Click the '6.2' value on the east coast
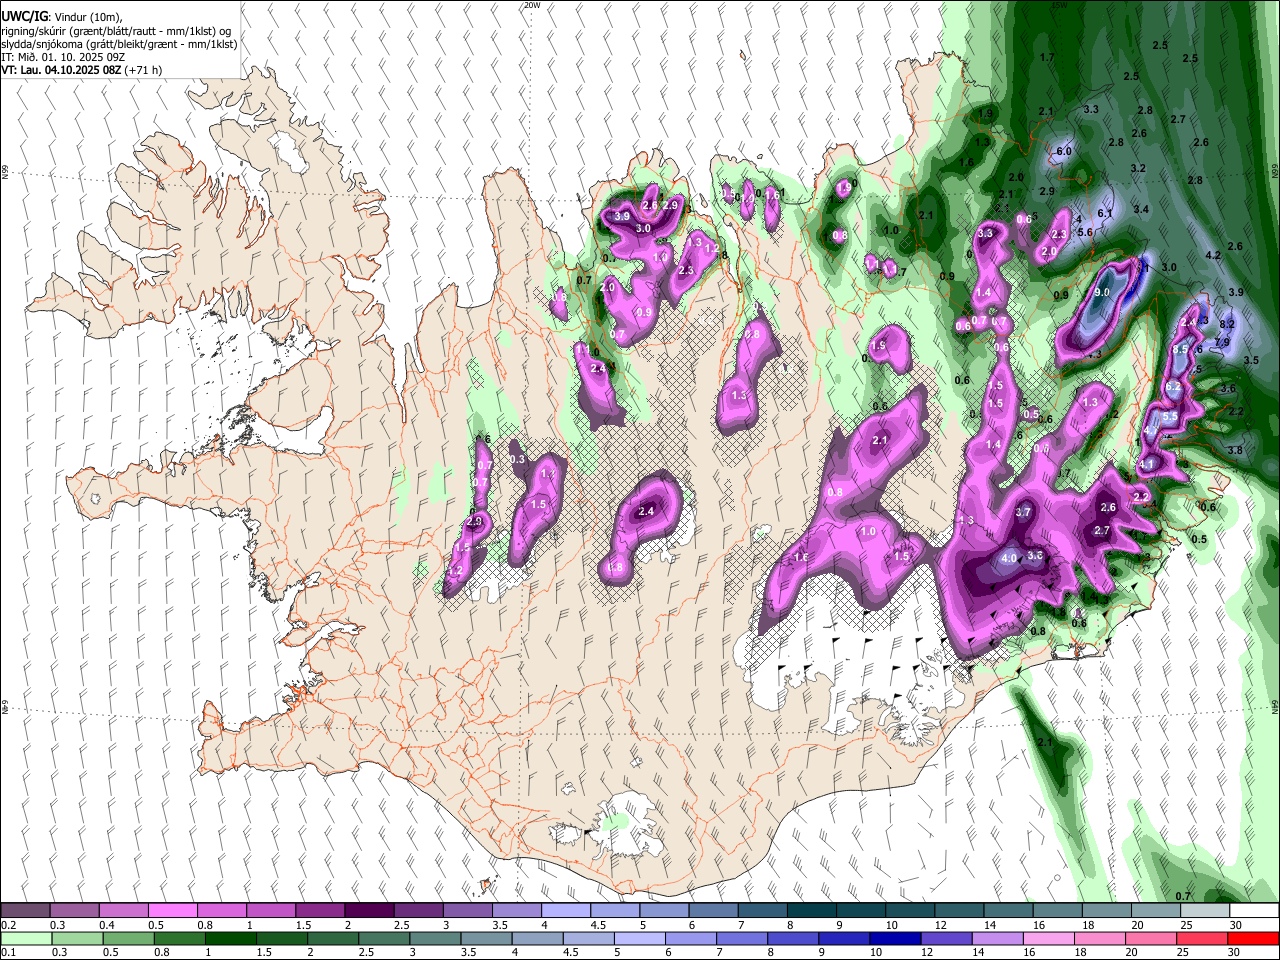 click(1173, 387)
